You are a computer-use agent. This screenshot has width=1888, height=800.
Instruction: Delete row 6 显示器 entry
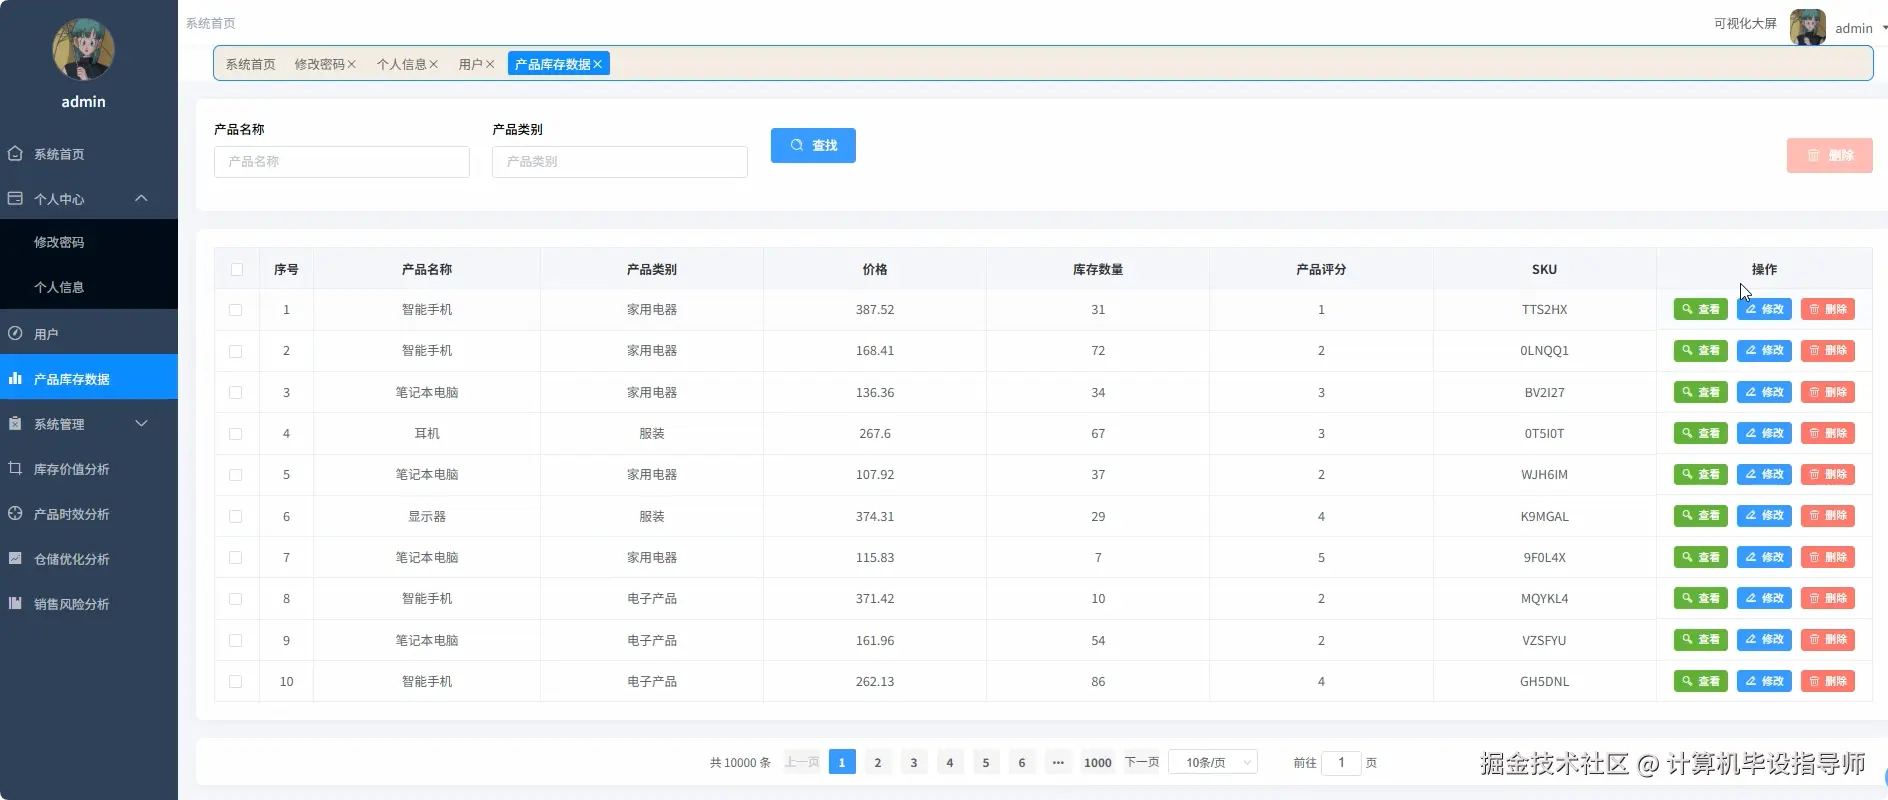pos(1828,516)
